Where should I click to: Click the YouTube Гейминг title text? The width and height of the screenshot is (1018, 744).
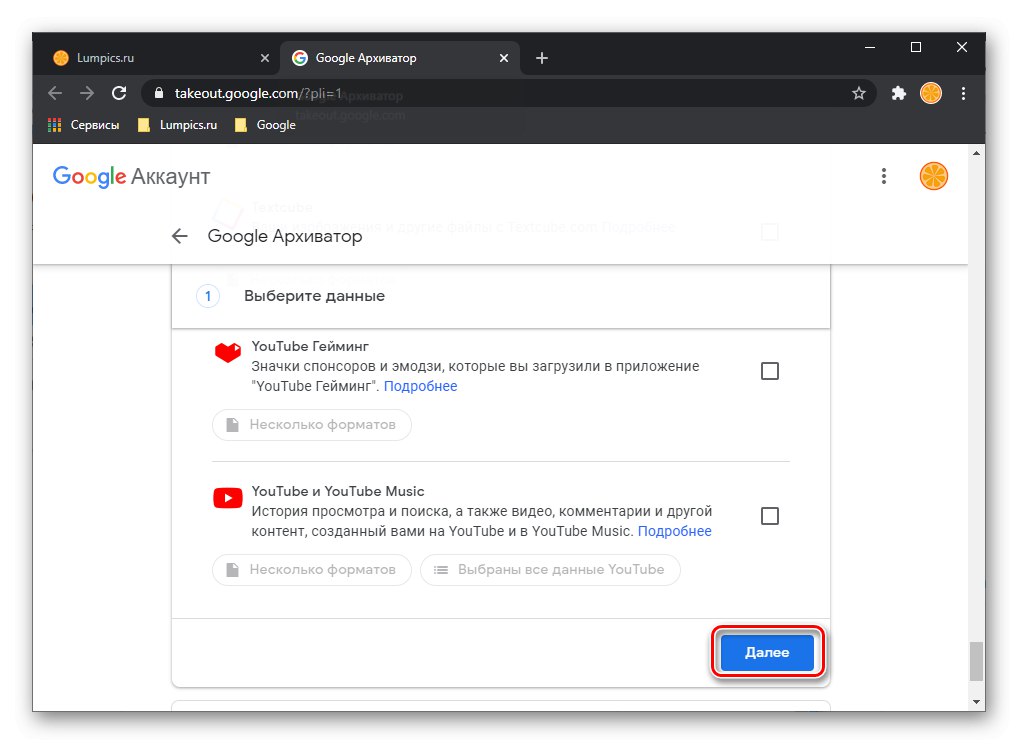[x=310, y=346]
